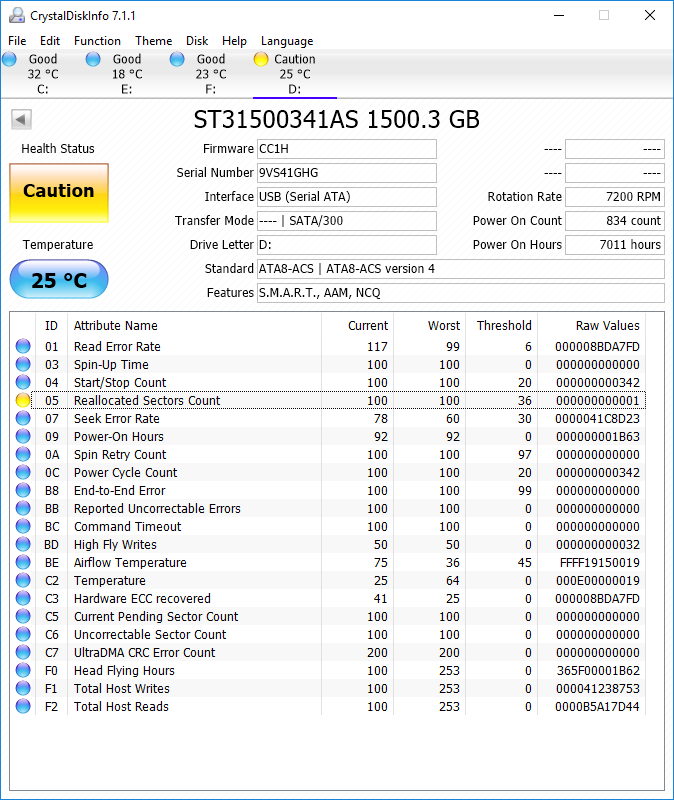Click the Standard field ATA8-ACS version 4

pos(461,269)
